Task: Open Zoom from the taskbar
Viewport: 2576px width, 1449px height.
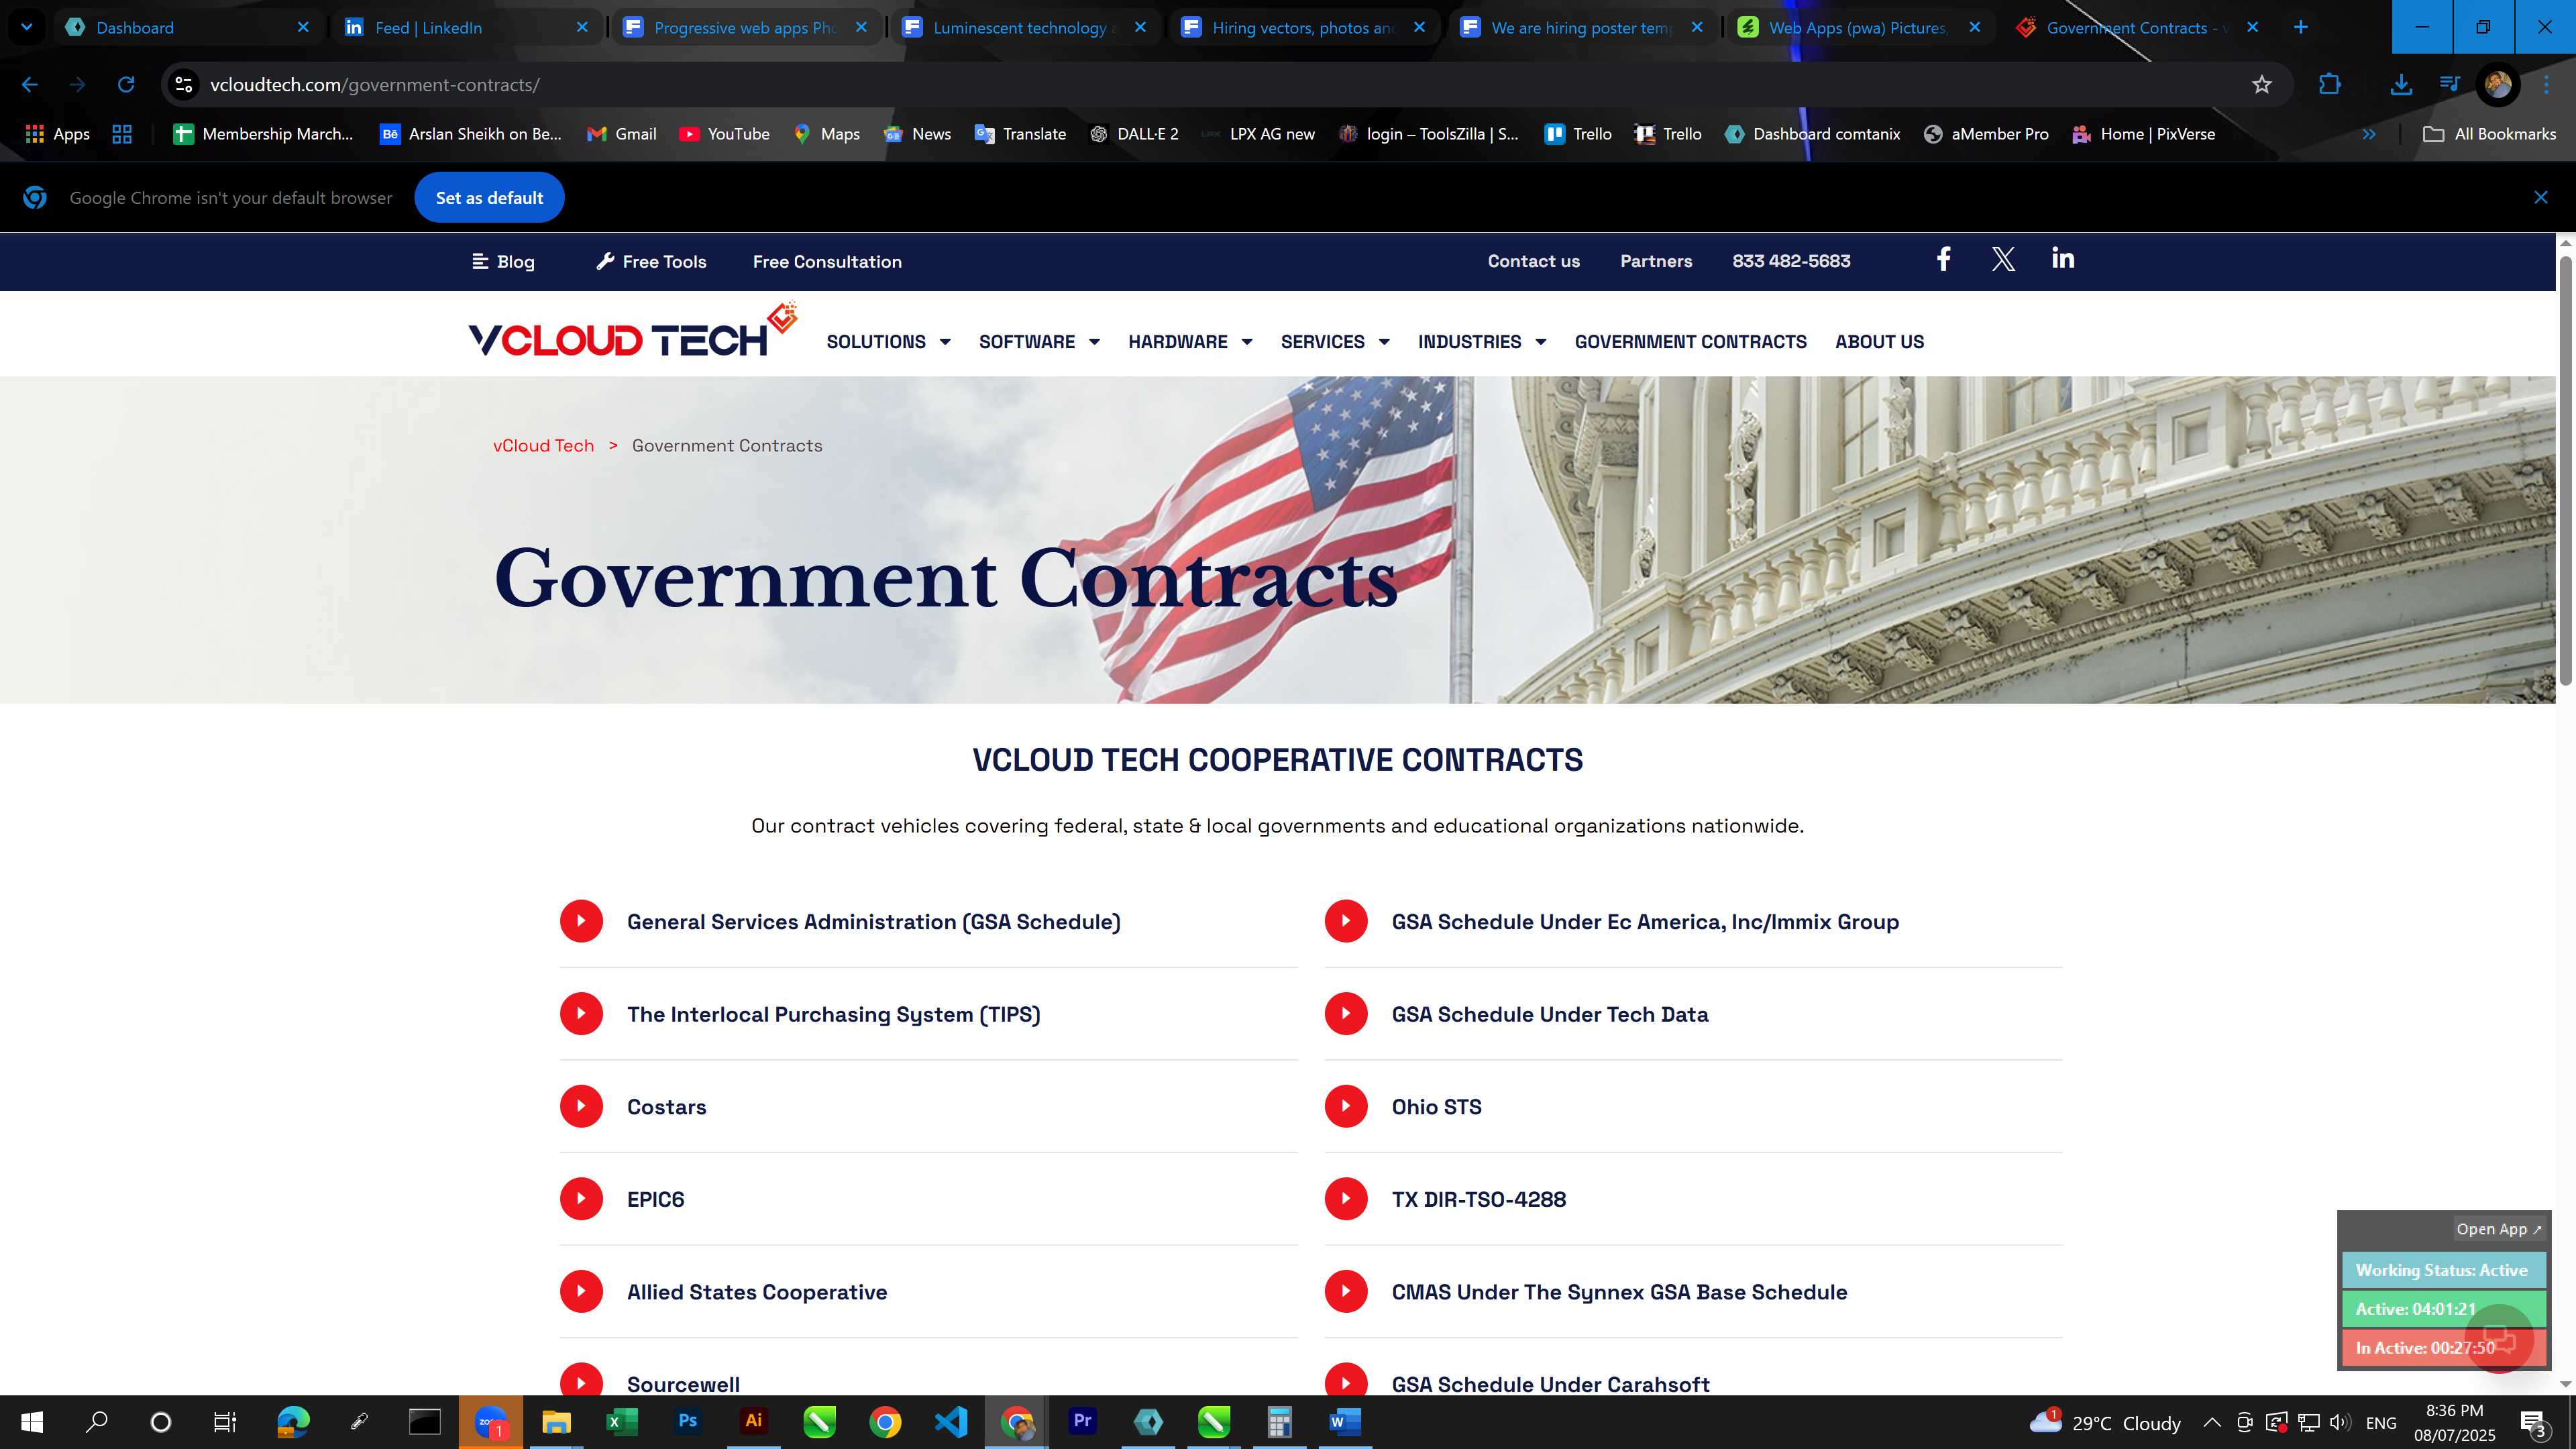Action: [x=491, y=1422]
